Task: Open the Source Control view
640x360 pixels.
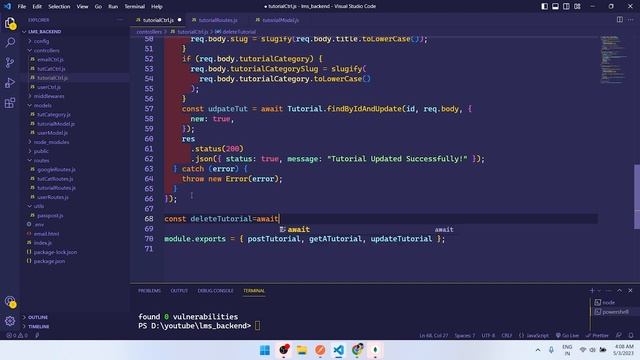Action: (x=10, y=62)
